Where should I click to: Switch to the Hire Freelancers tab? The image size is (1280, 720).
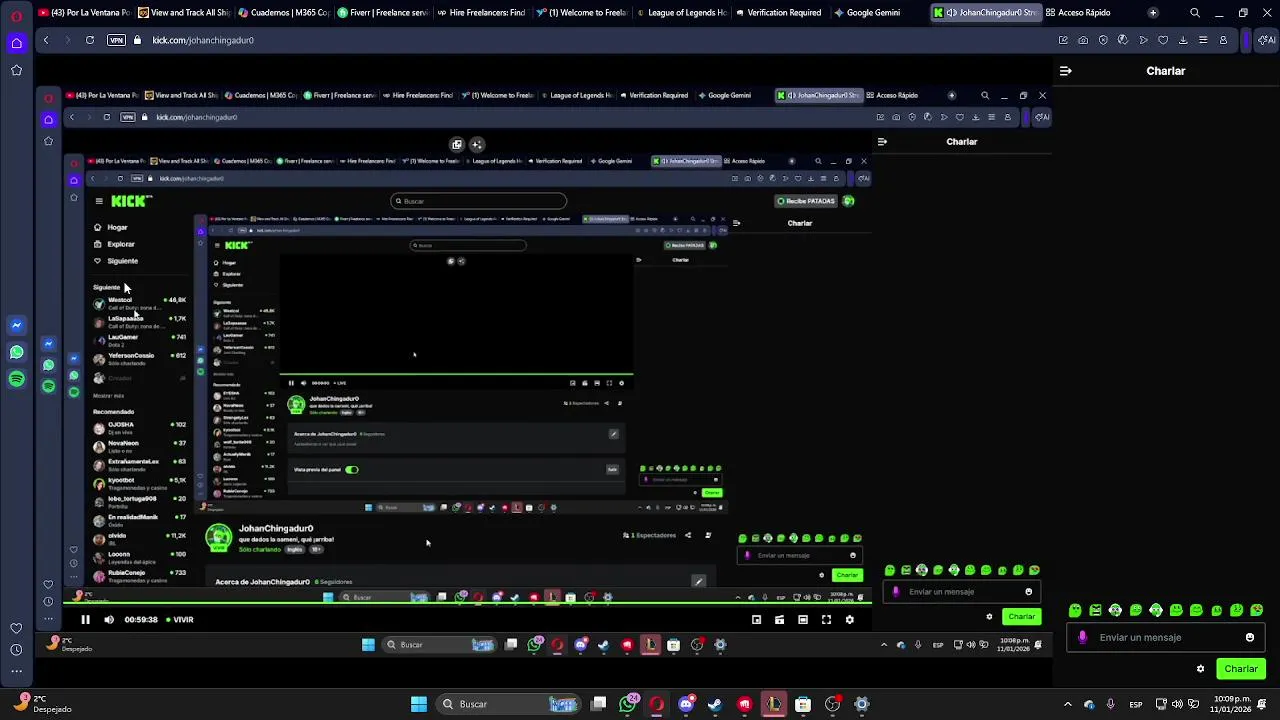point(483,13)
